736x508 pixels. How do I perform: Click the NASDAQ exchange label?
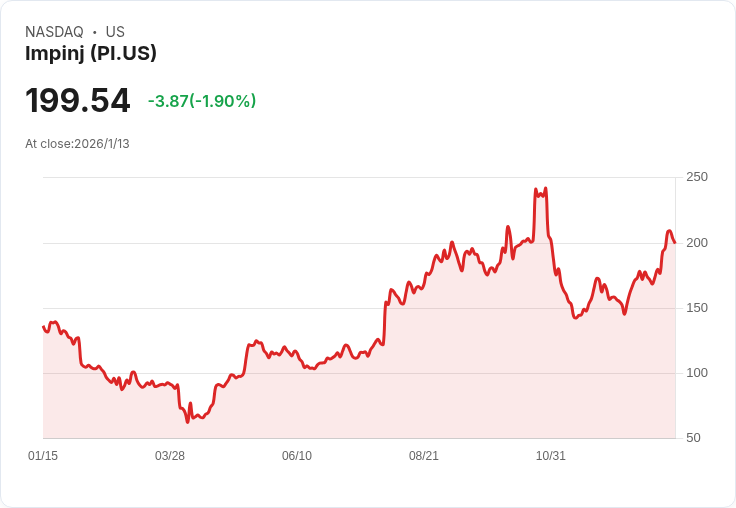pyautogui.click(x=54, y=32)
